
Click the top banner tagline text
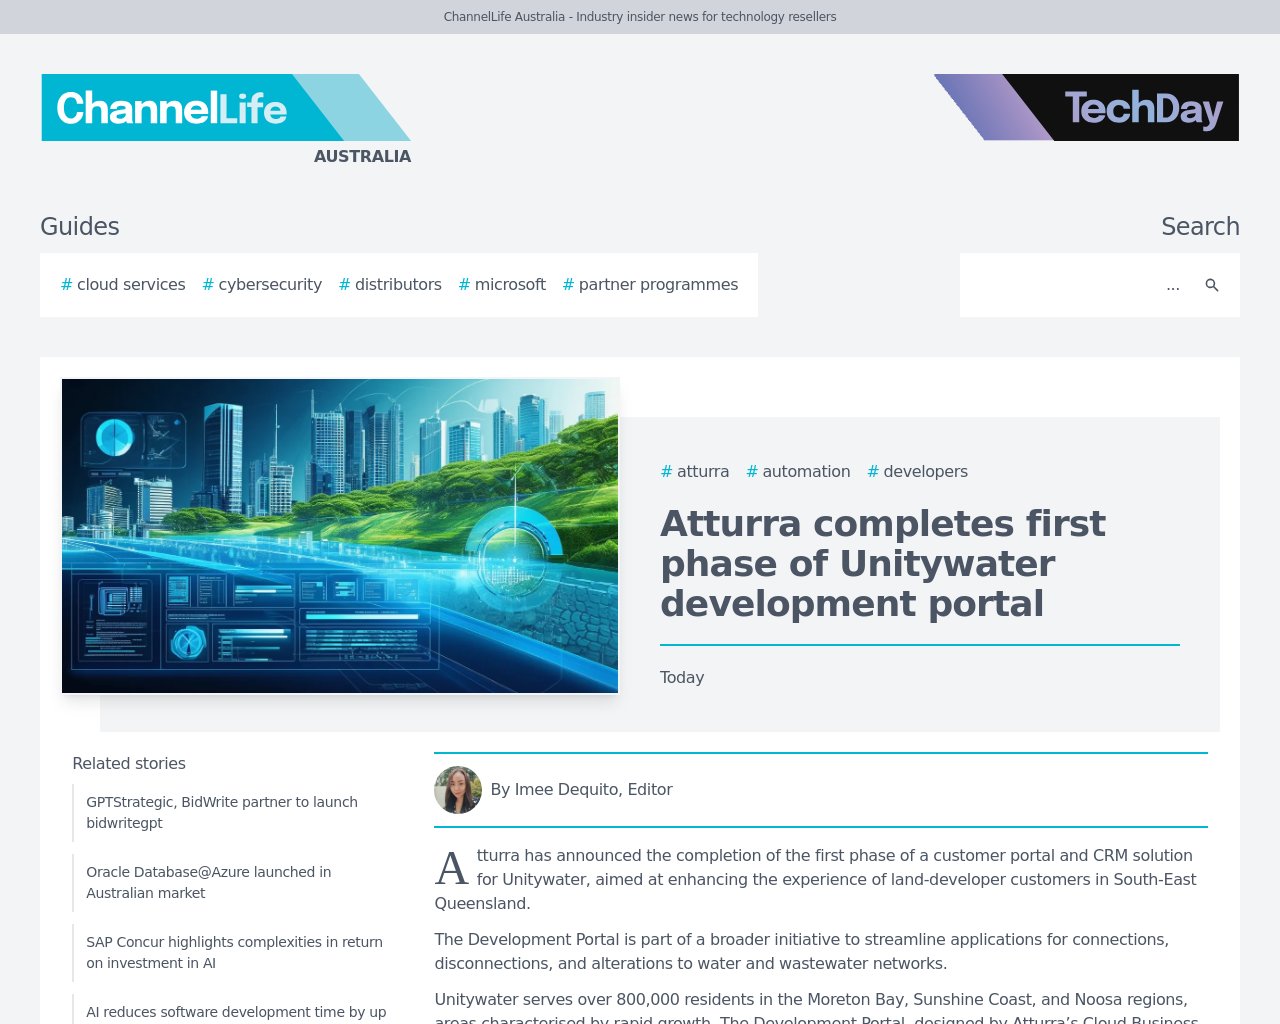640,17
